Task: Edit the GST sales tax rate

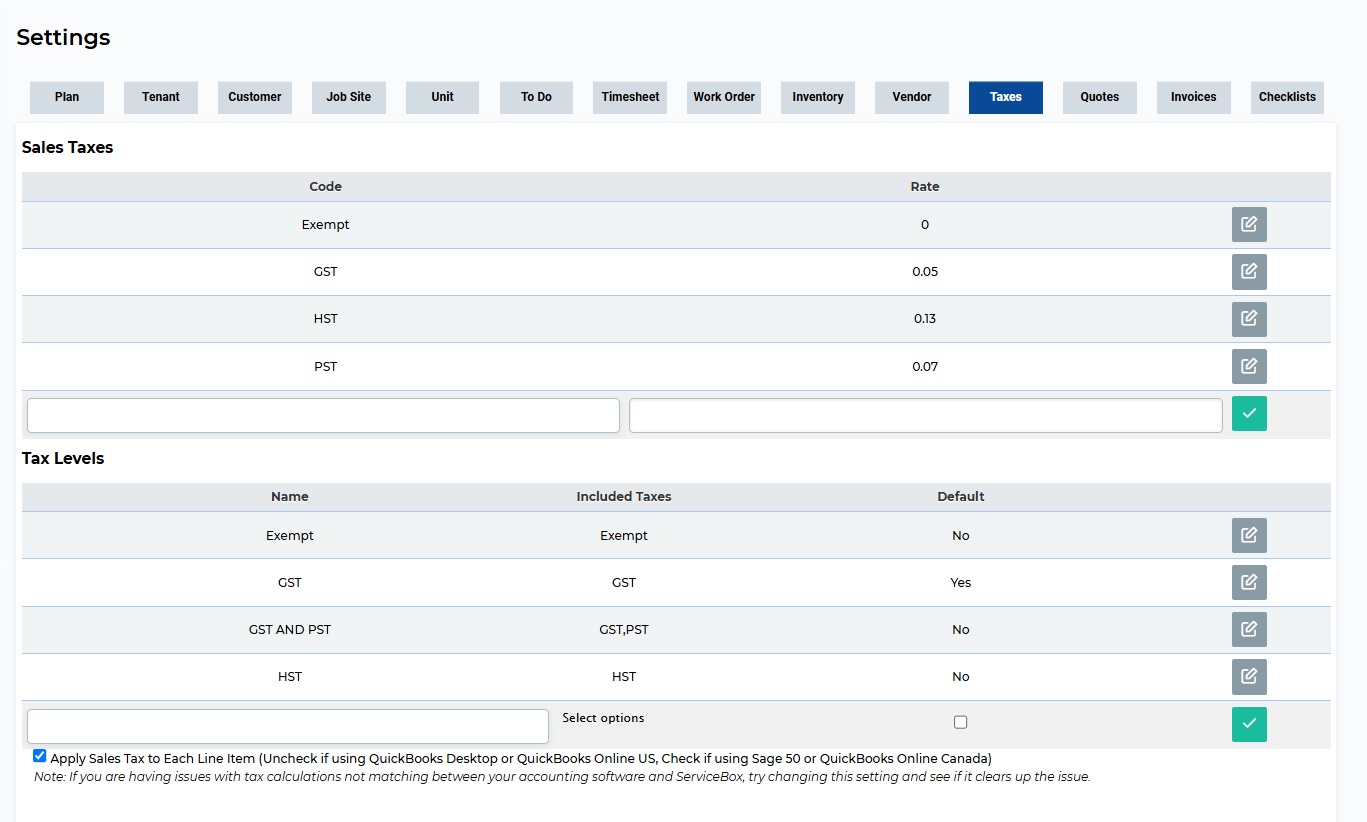Action: pyautogui.click(x=1249, y=271)
